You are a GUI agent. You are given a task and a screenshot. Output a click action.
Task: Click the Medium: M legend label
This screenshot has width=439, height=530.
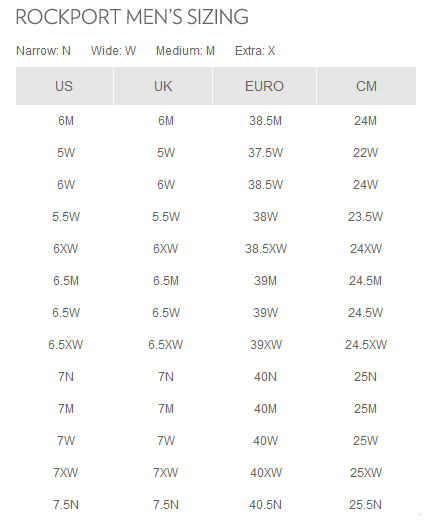(185, 51)
